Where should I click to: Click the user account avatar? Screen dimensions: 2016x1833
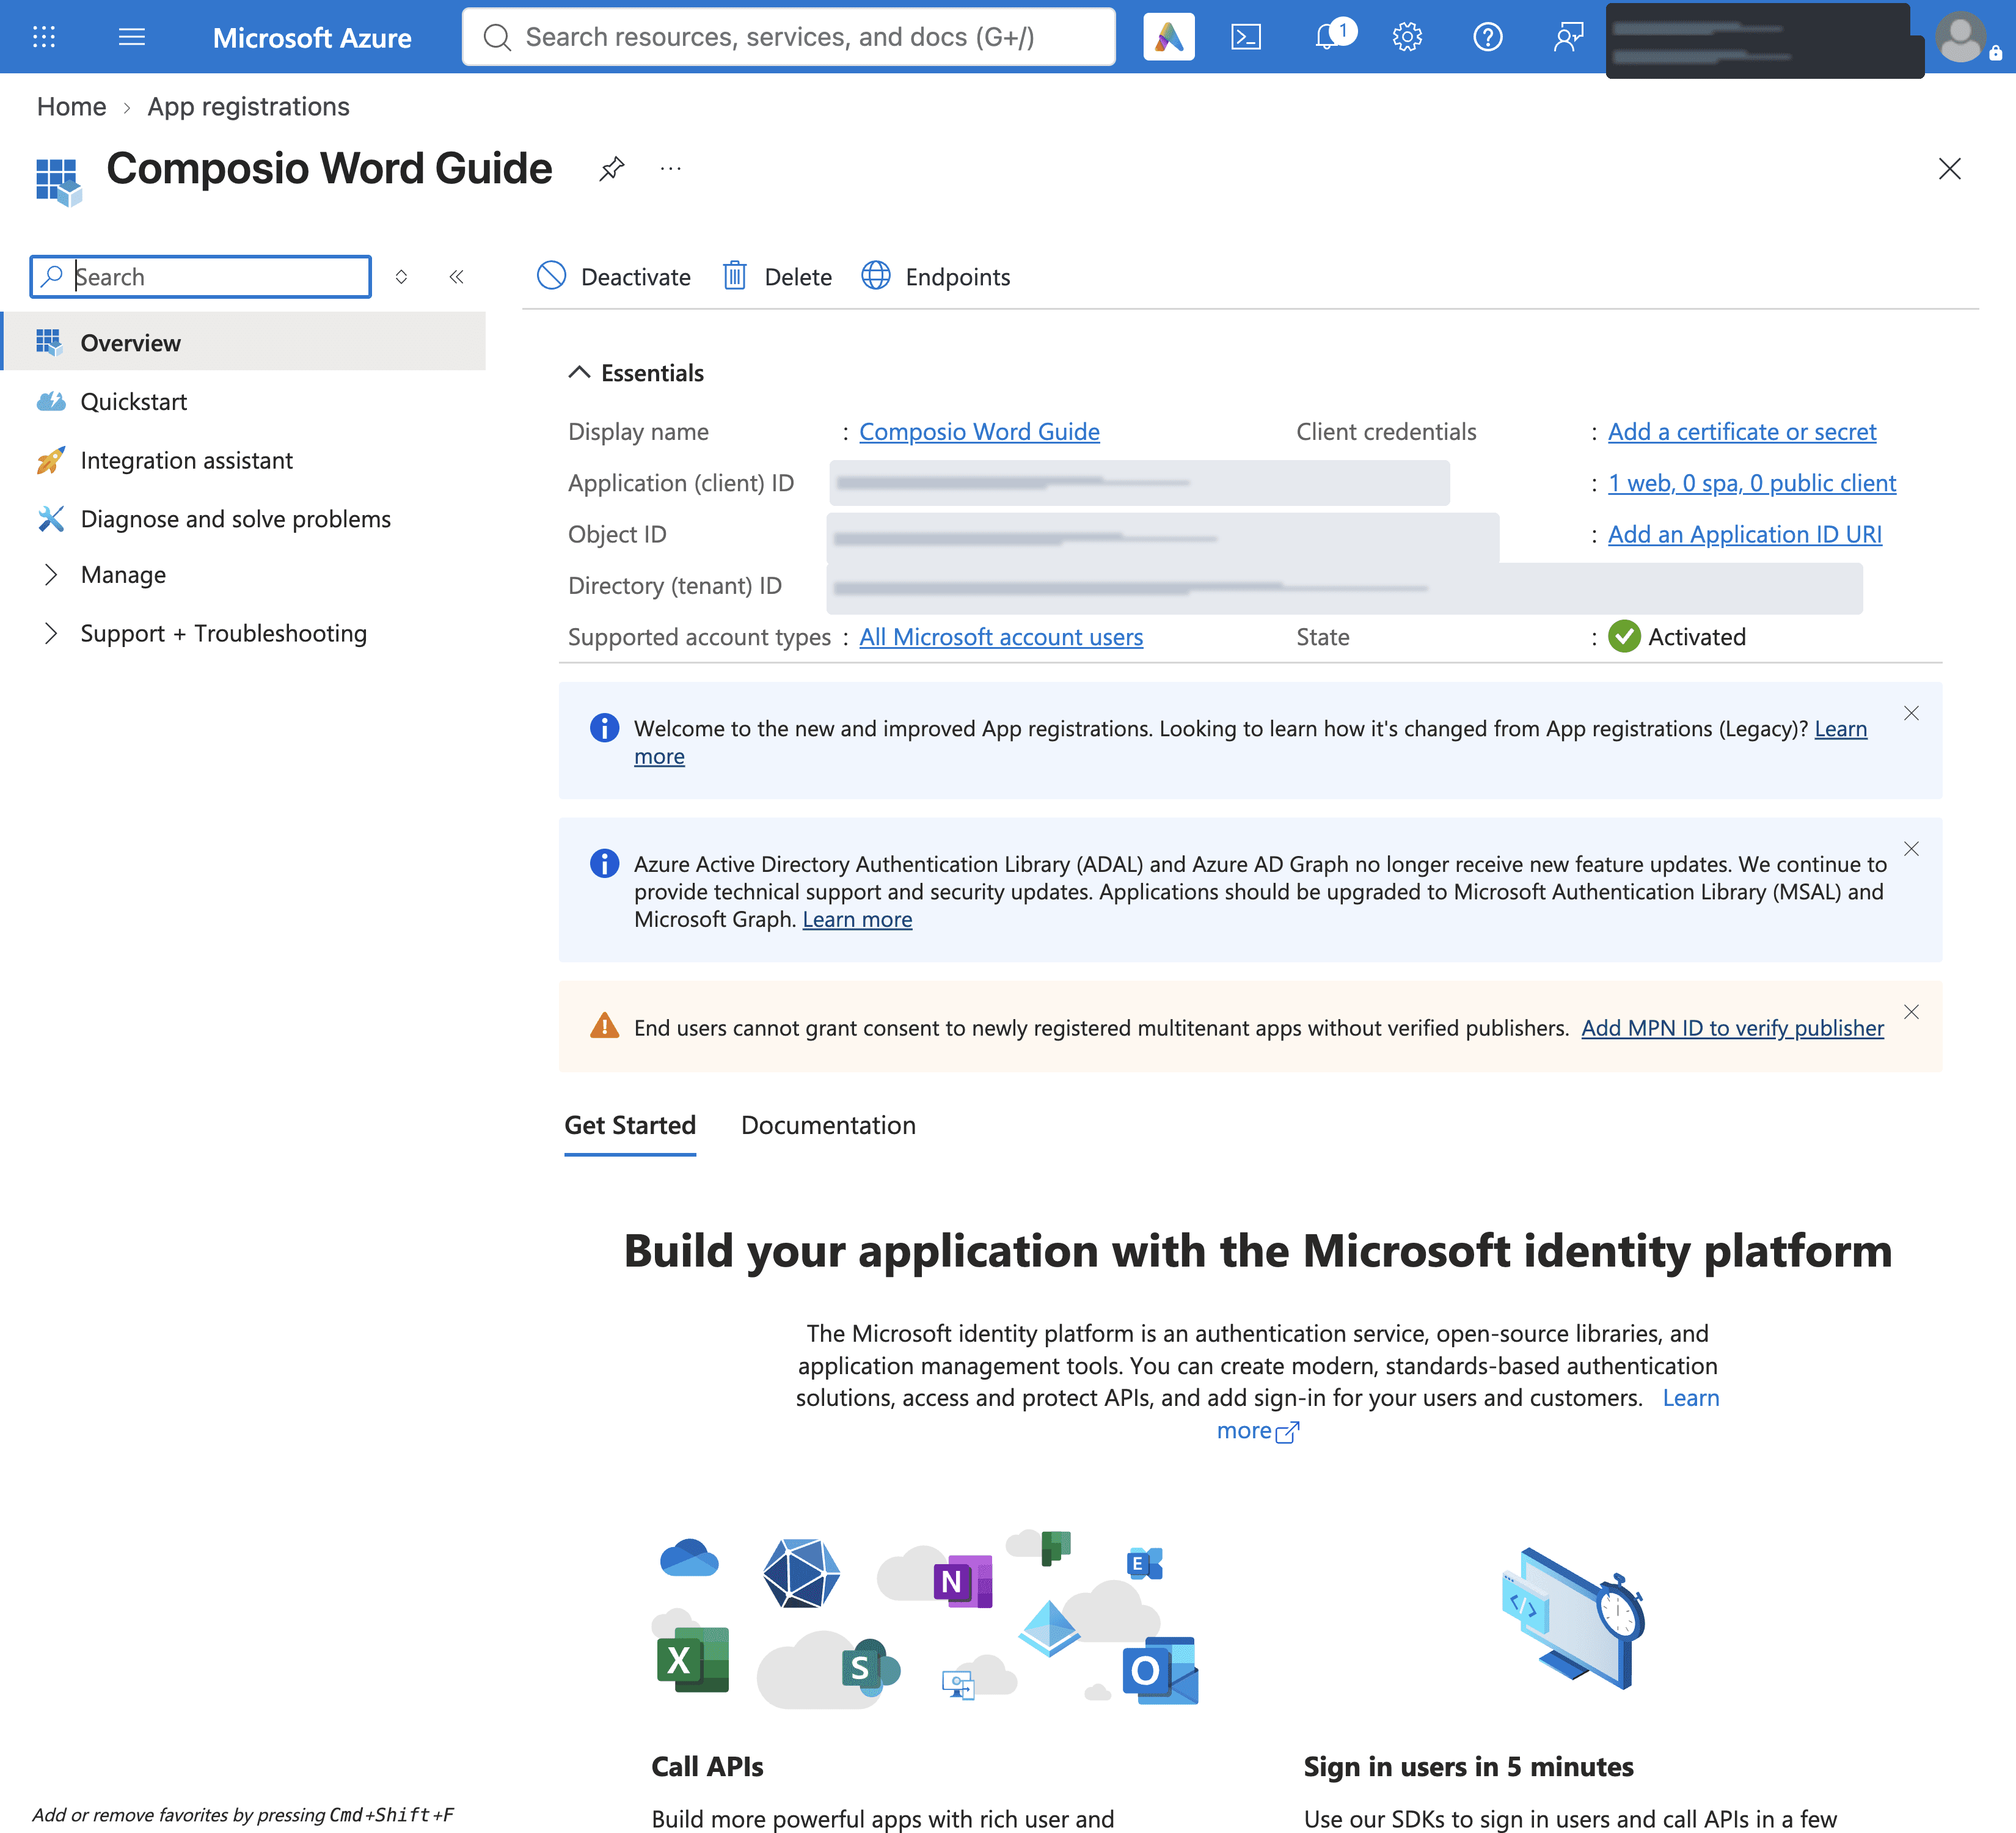[x=1961, y=37]
